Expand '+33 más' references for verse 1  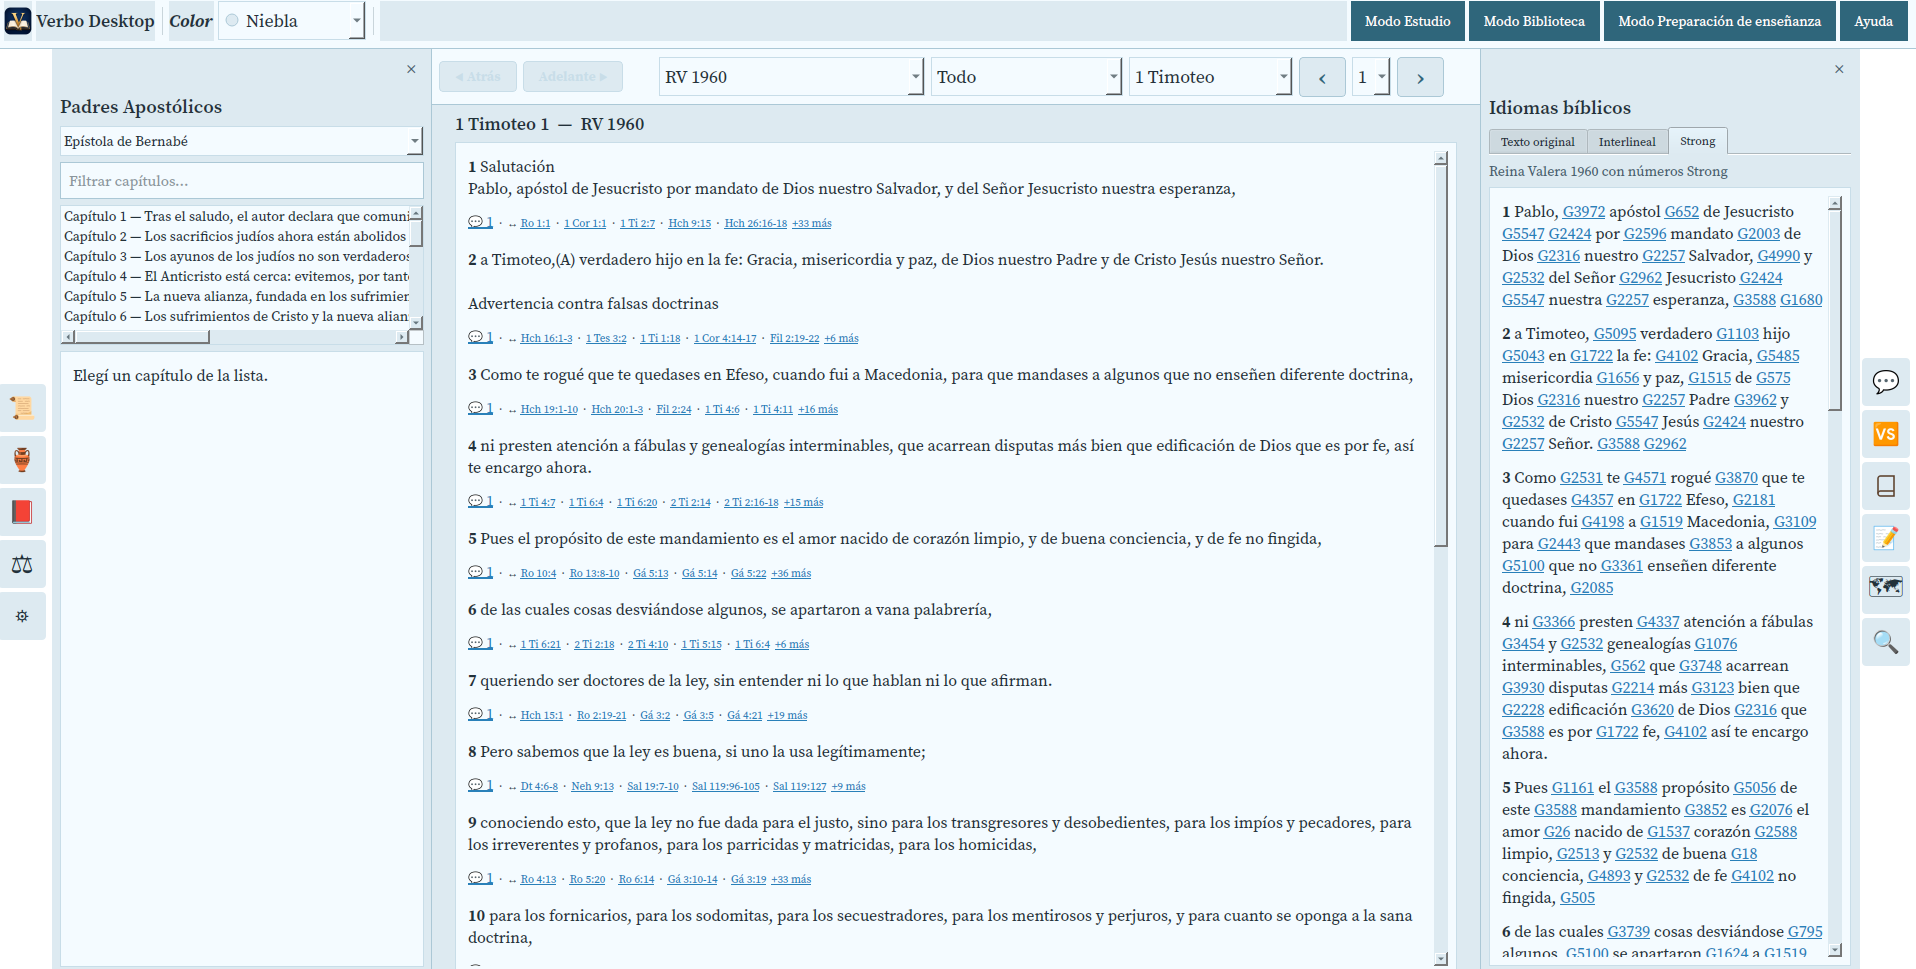pos(811,224)
